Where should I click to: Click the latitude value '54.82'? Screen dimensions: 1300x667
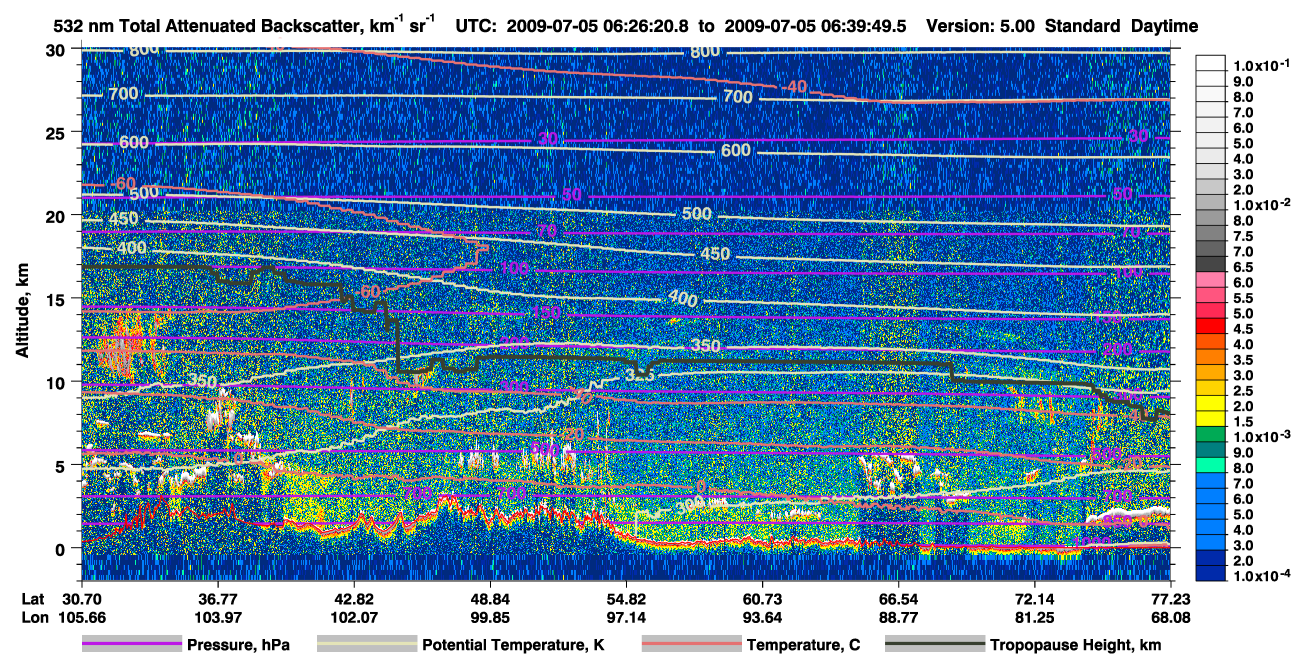point(626,598)
